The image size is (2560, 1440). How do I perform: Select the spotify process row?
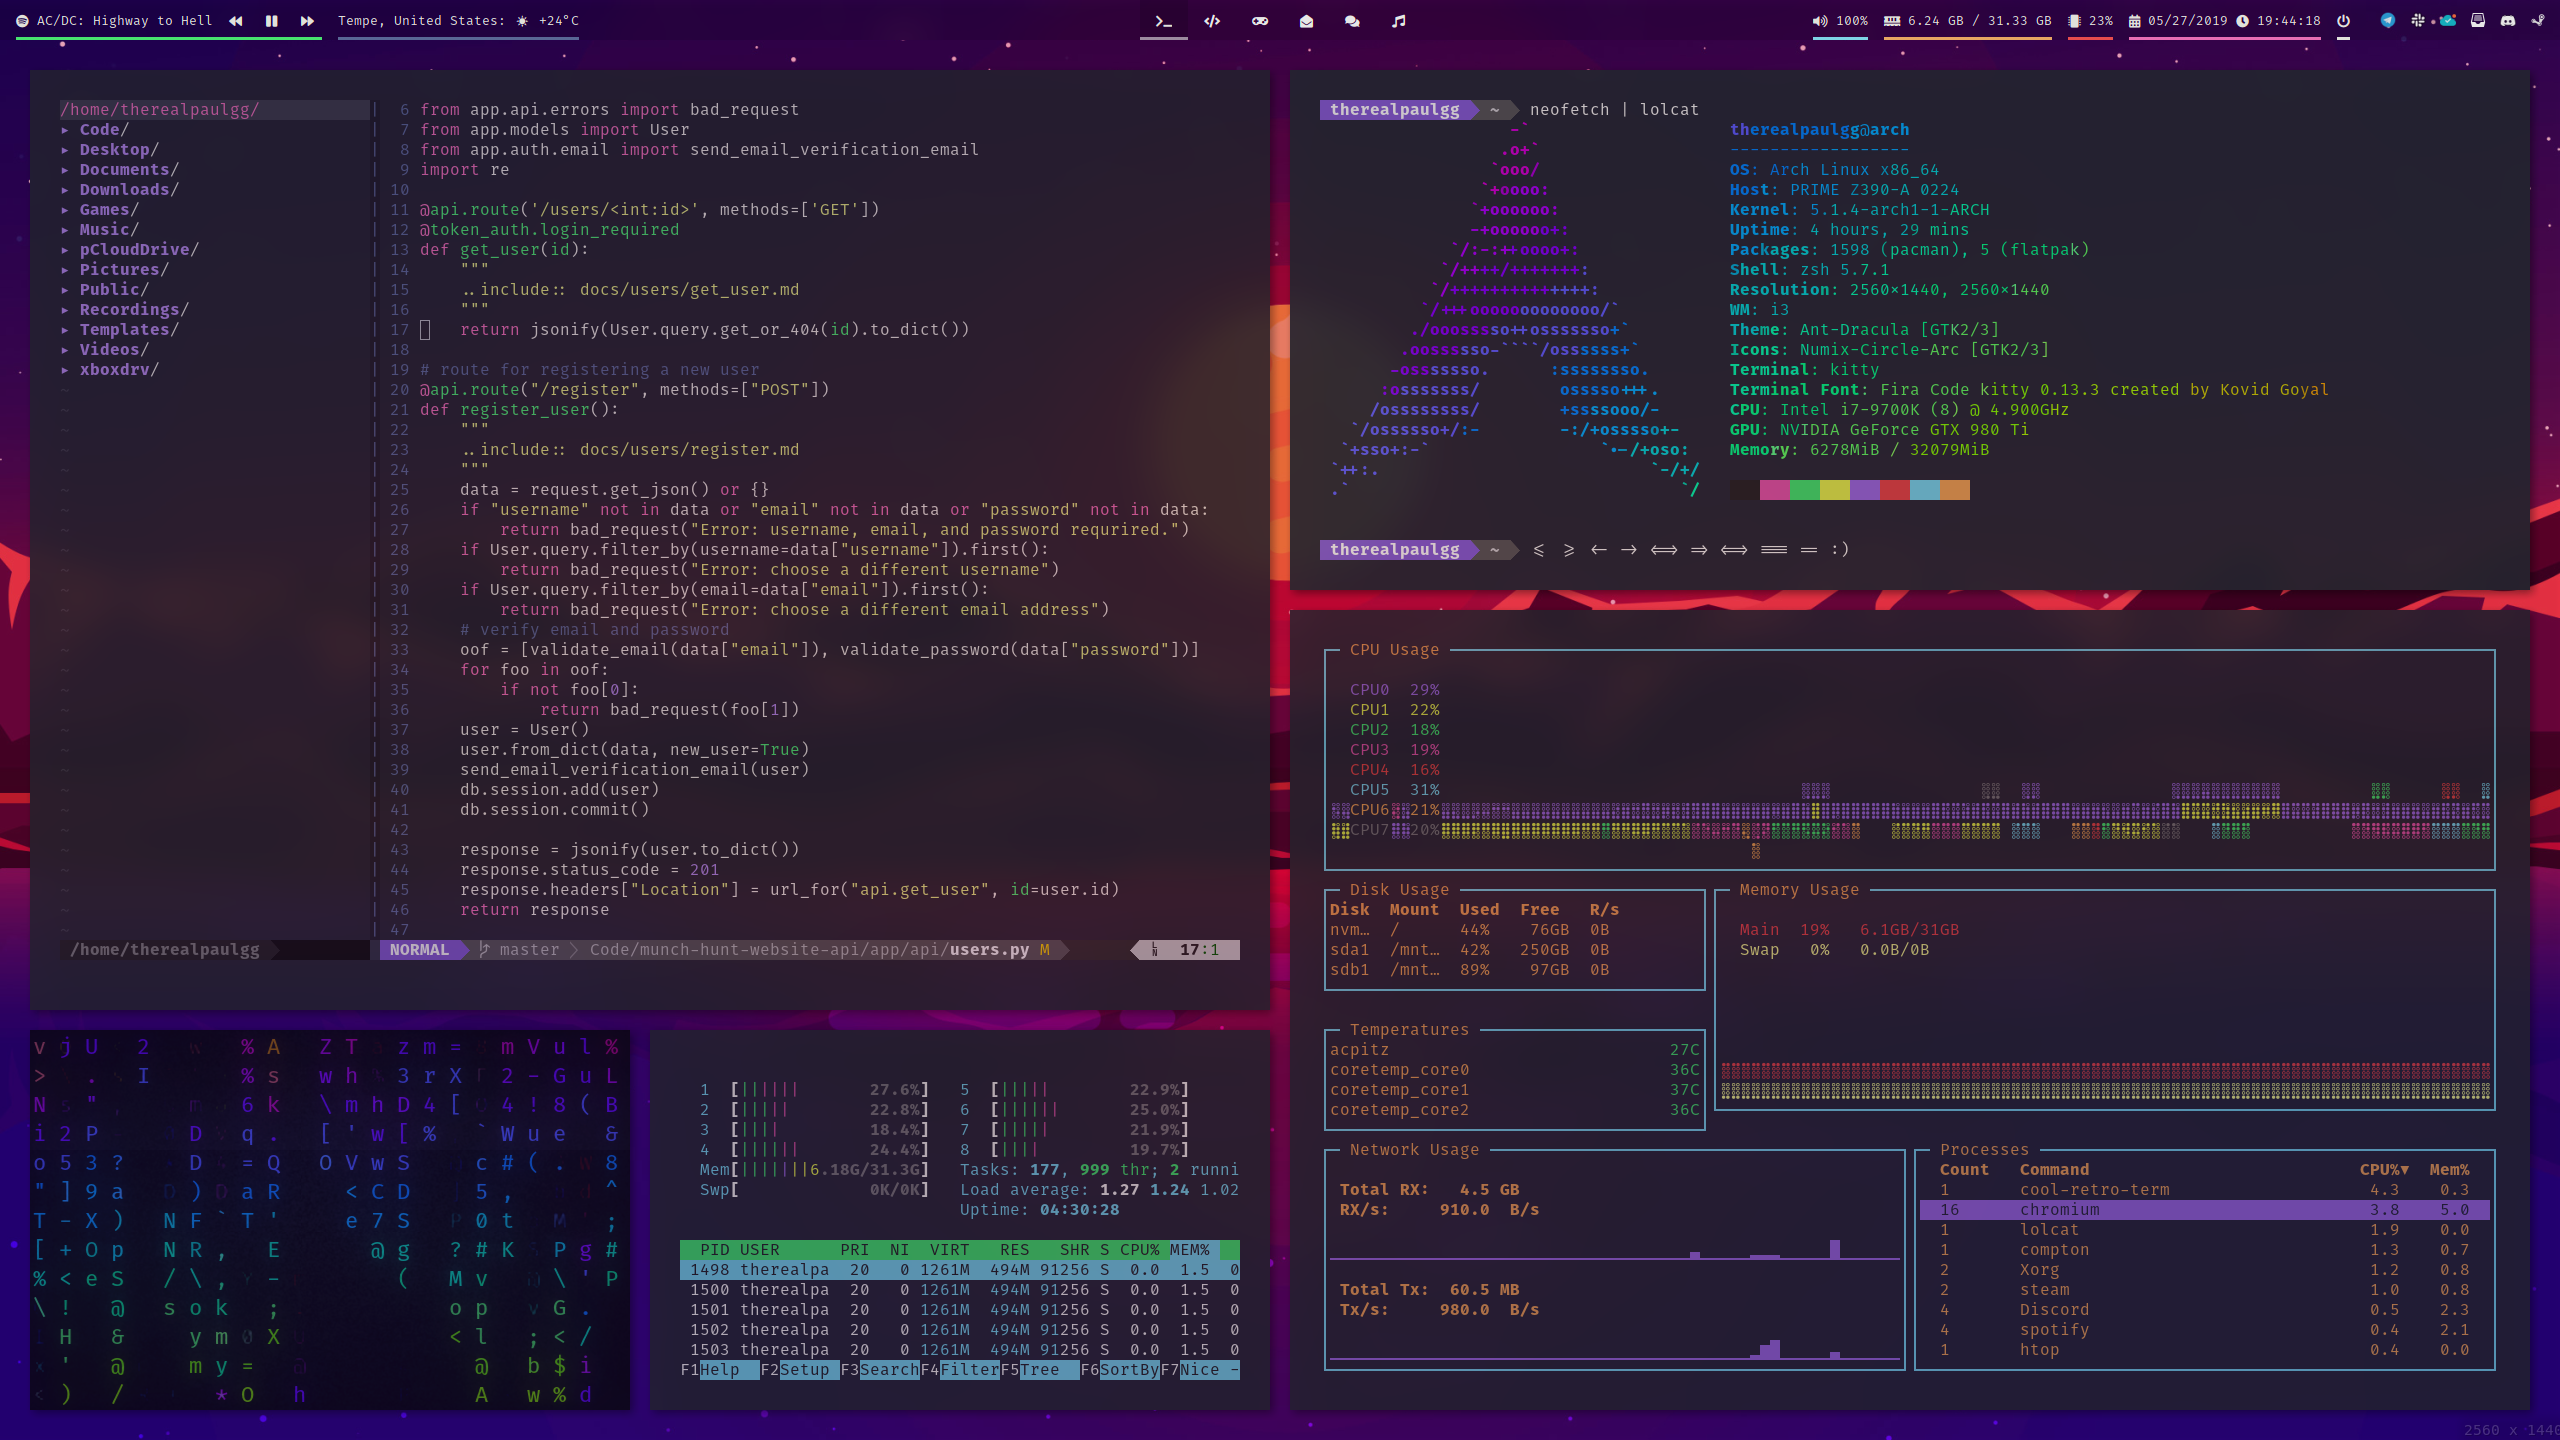pos(2204,1330)
